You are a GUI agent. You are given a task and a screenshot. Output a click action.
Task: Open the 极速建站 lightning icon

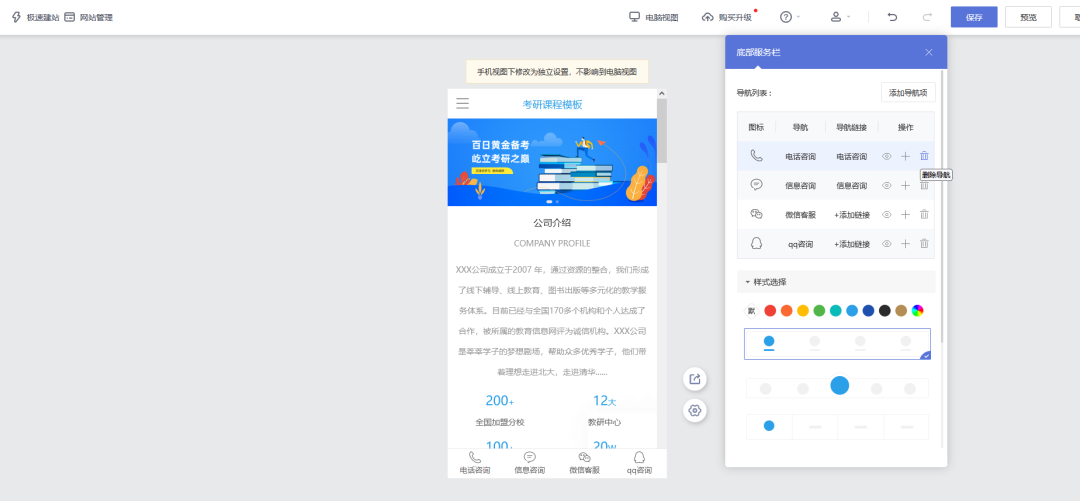click(17, 17)
